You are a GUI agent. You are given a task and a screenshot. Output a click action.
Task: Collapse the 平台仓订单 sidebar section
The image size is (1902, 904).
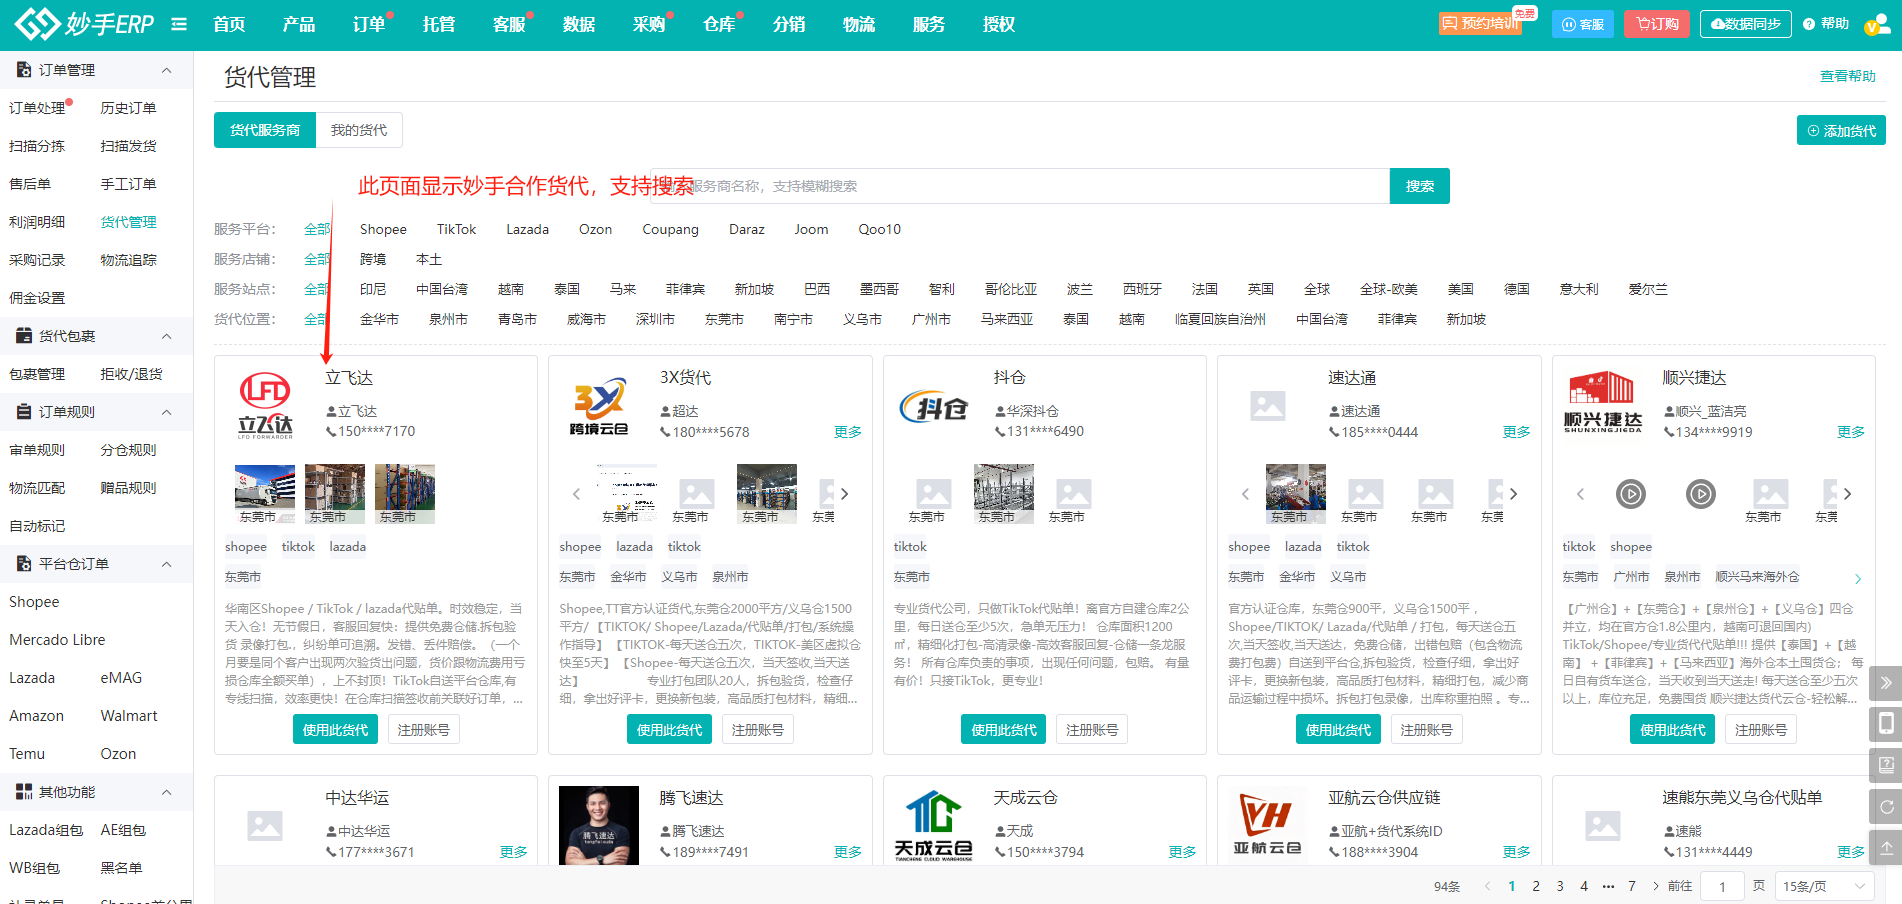(x=166, y=564)
